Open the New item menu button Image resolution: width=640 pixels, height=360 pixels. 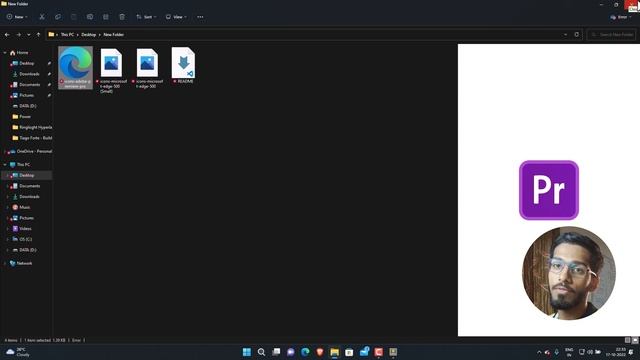click(x=17, y=17)
